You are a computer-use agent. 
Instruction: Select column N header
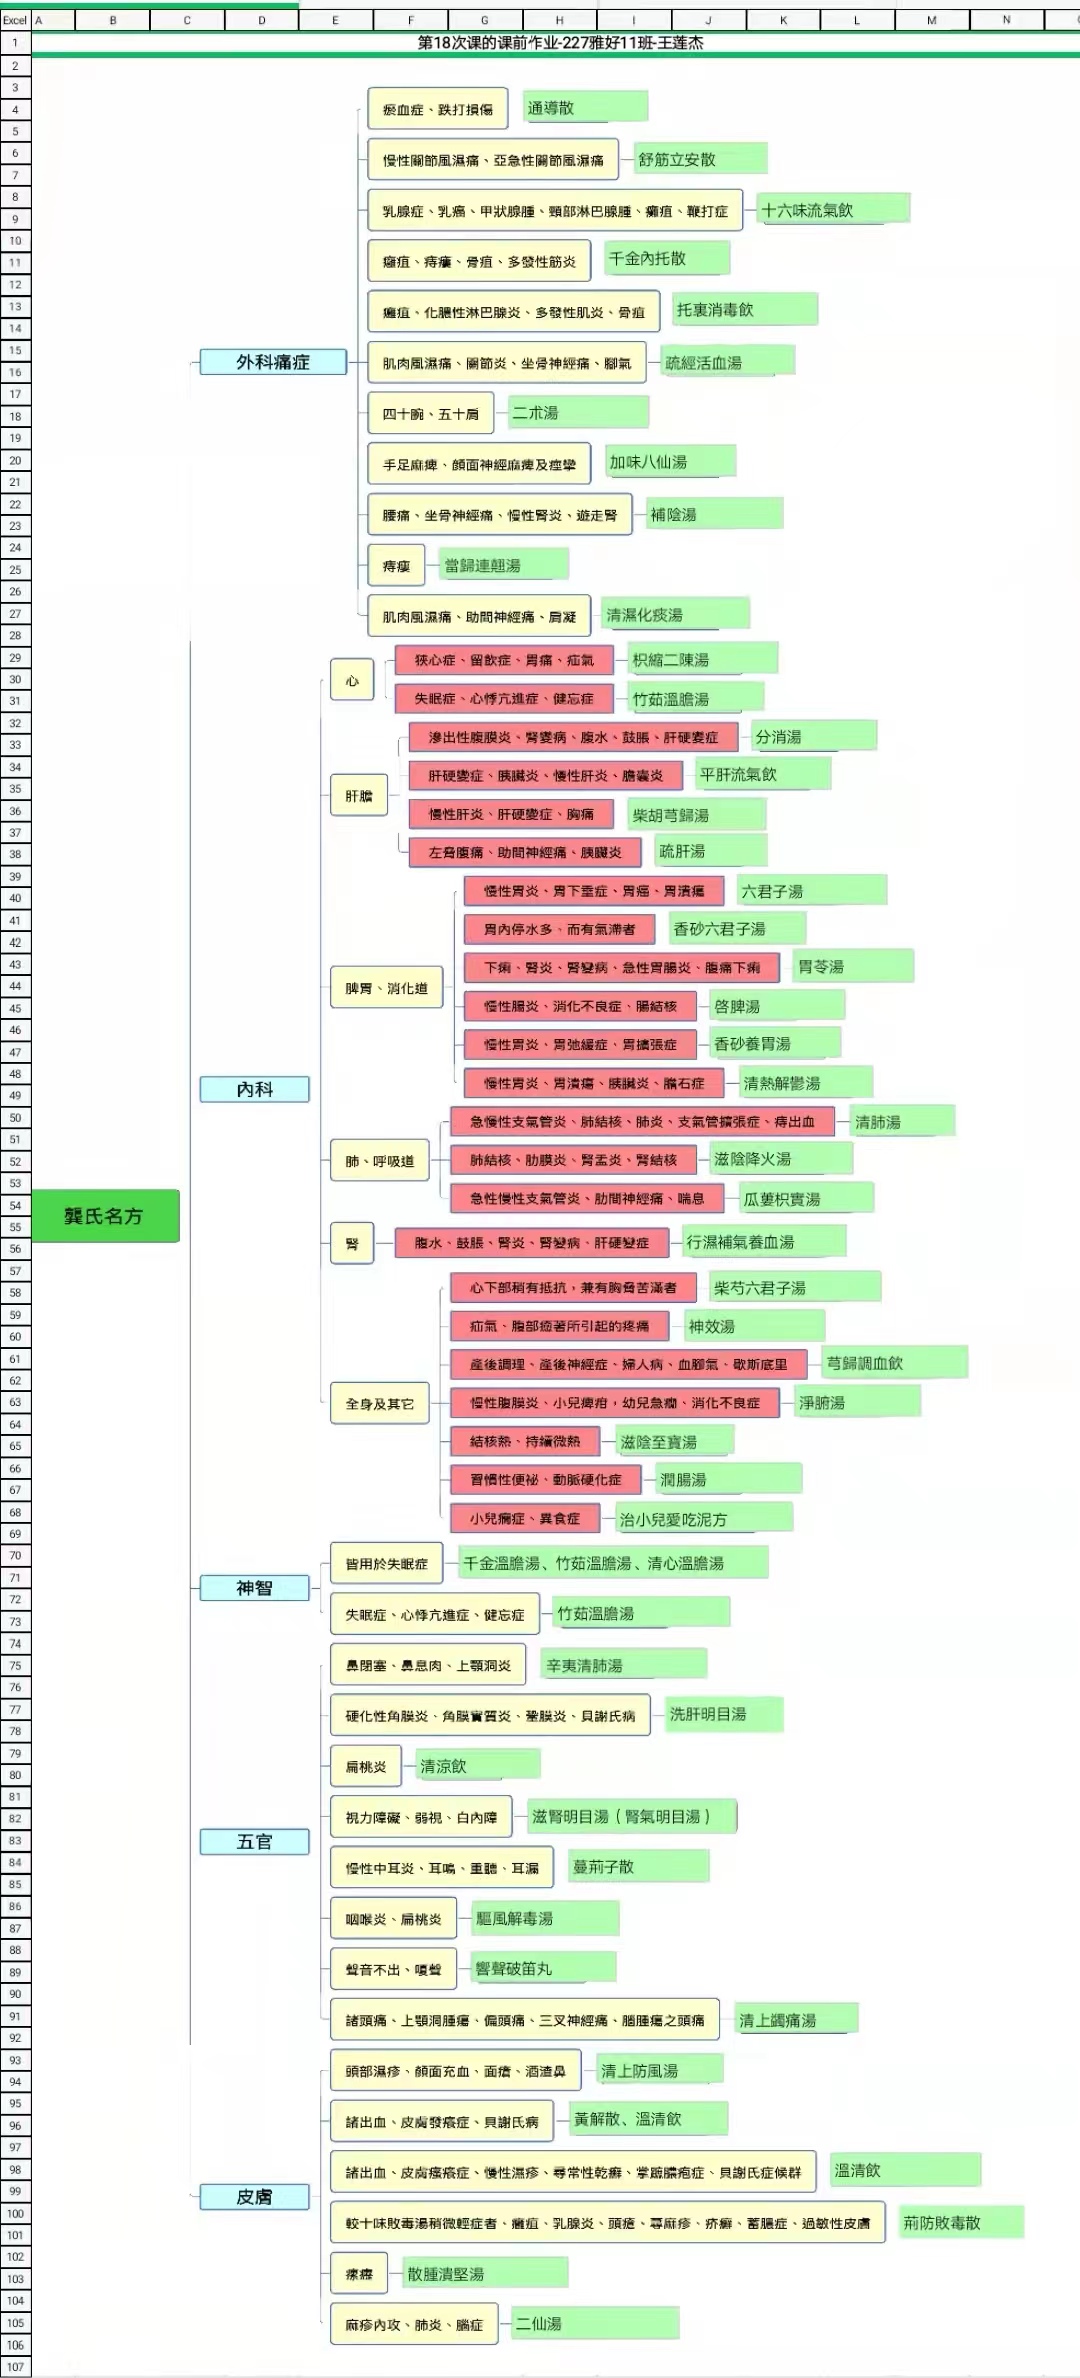[x=1006, y=20]
